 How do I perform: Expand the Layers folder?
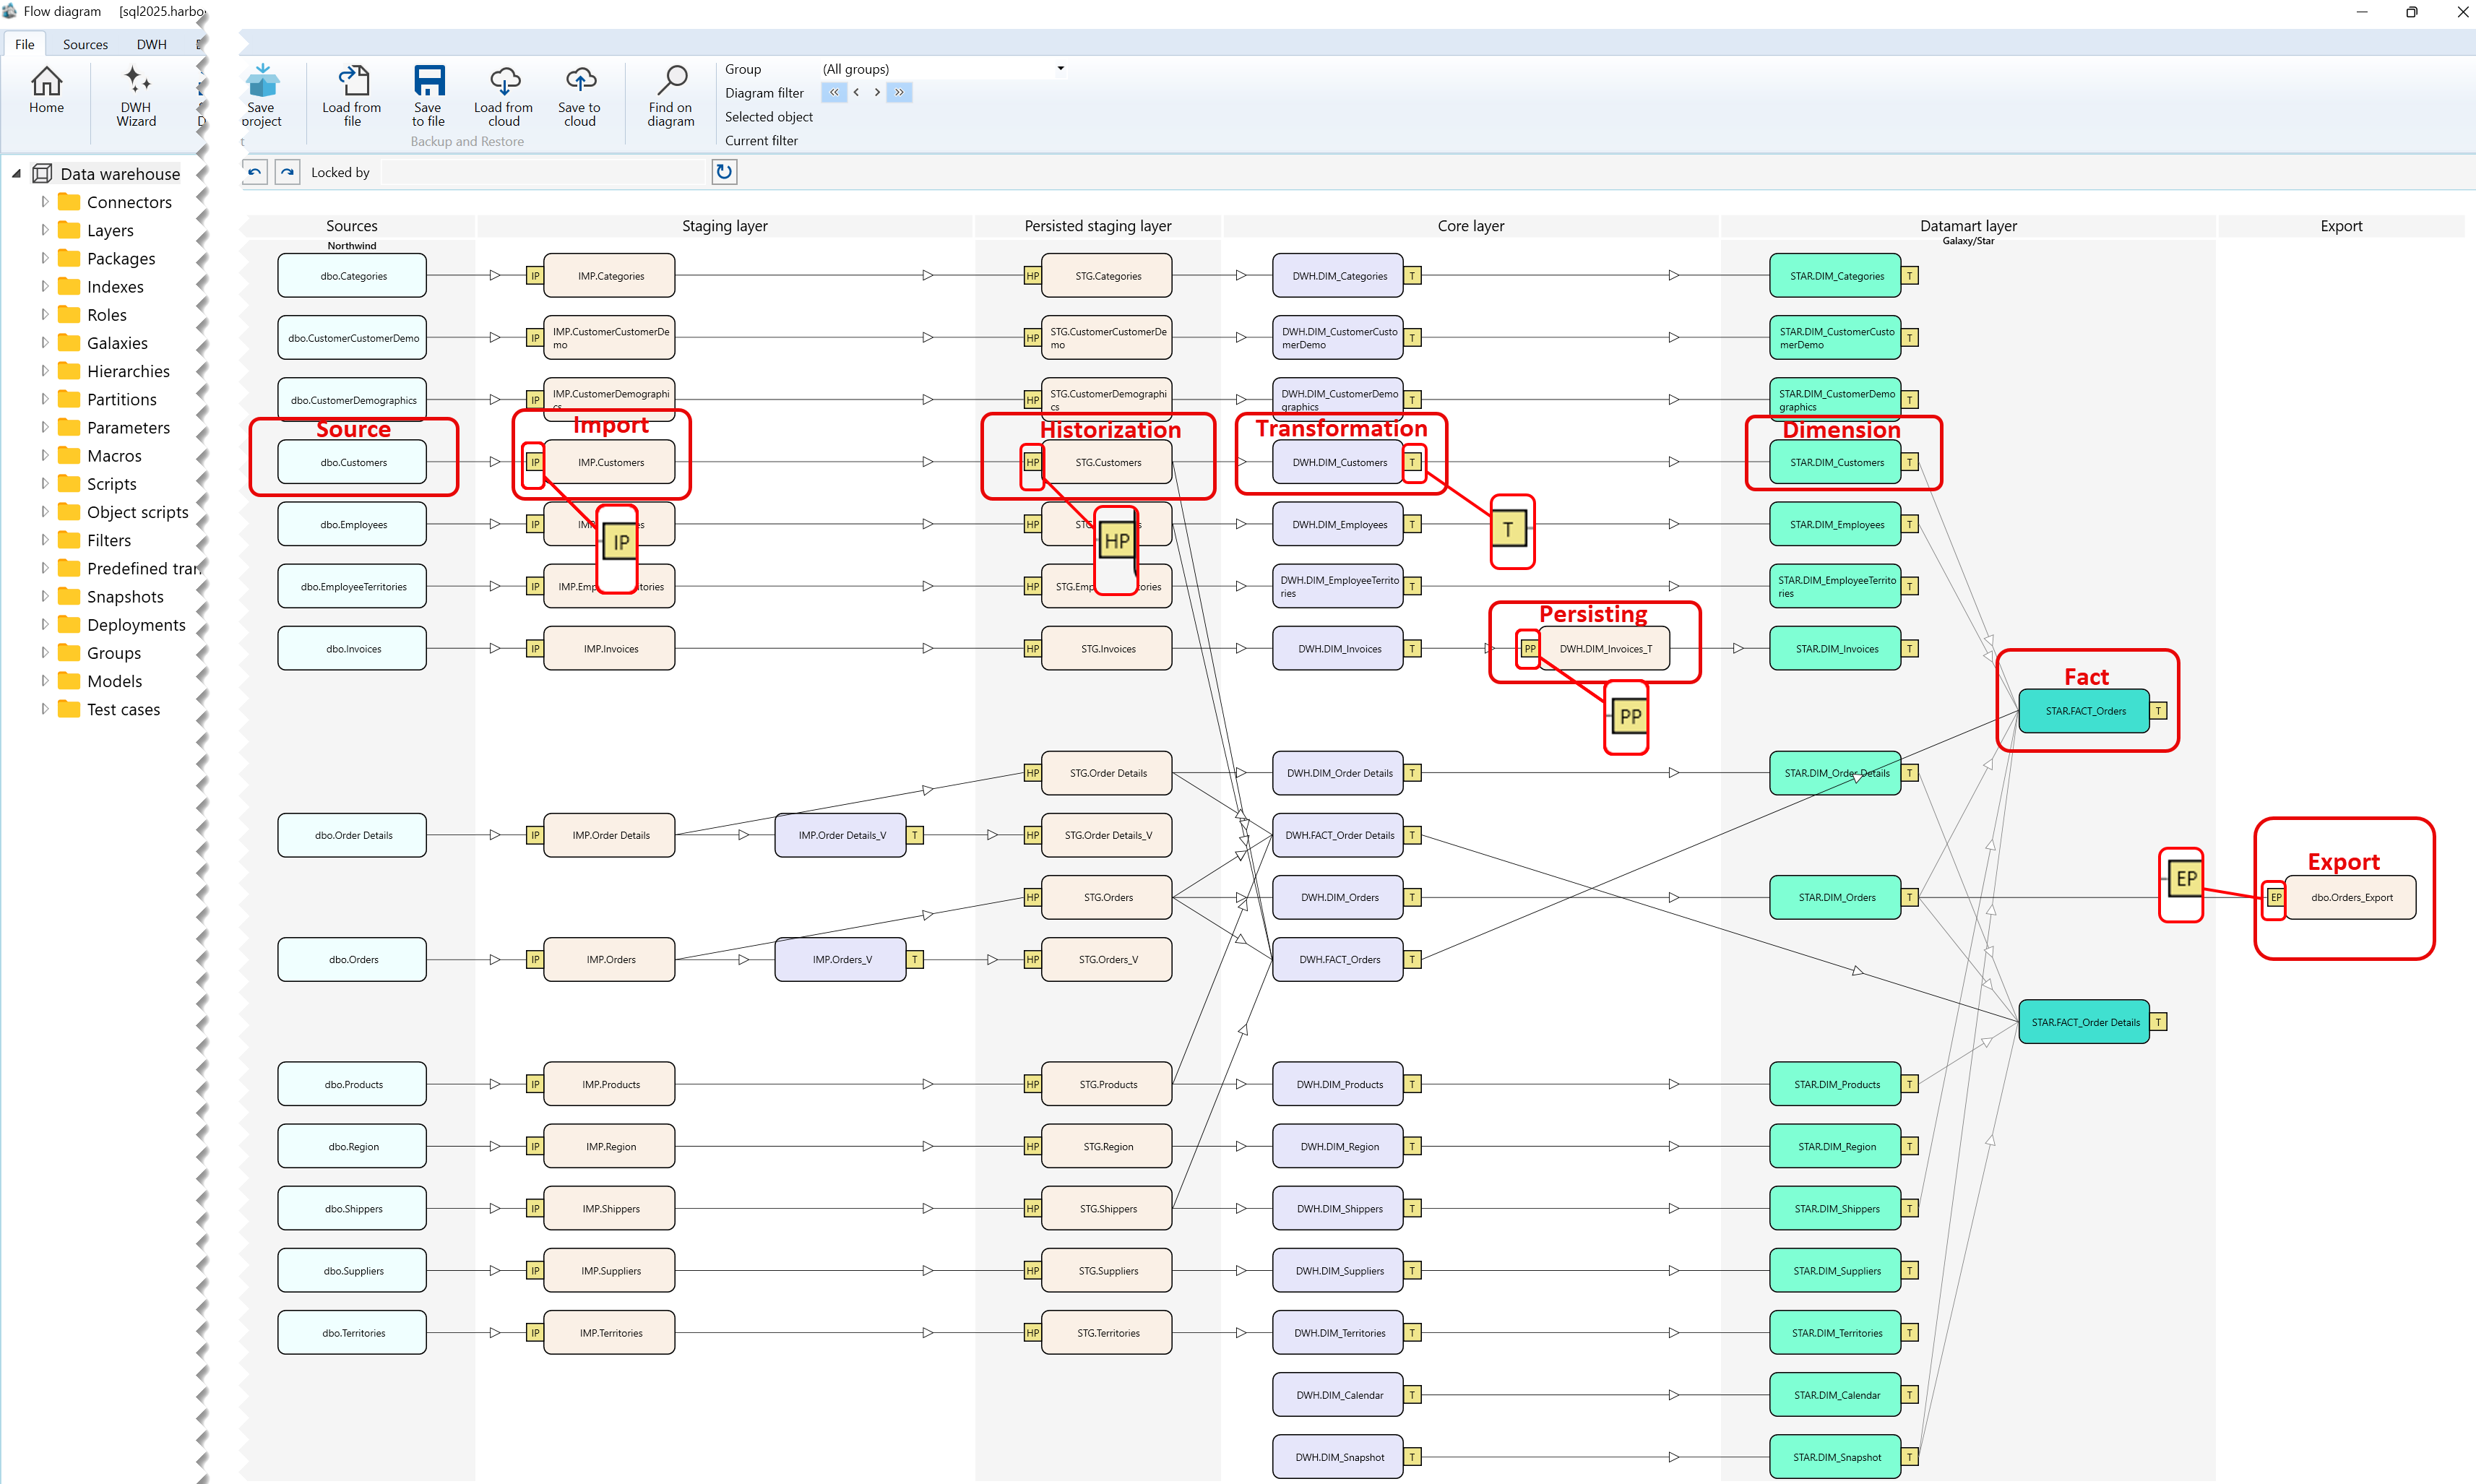click(44, 230)
